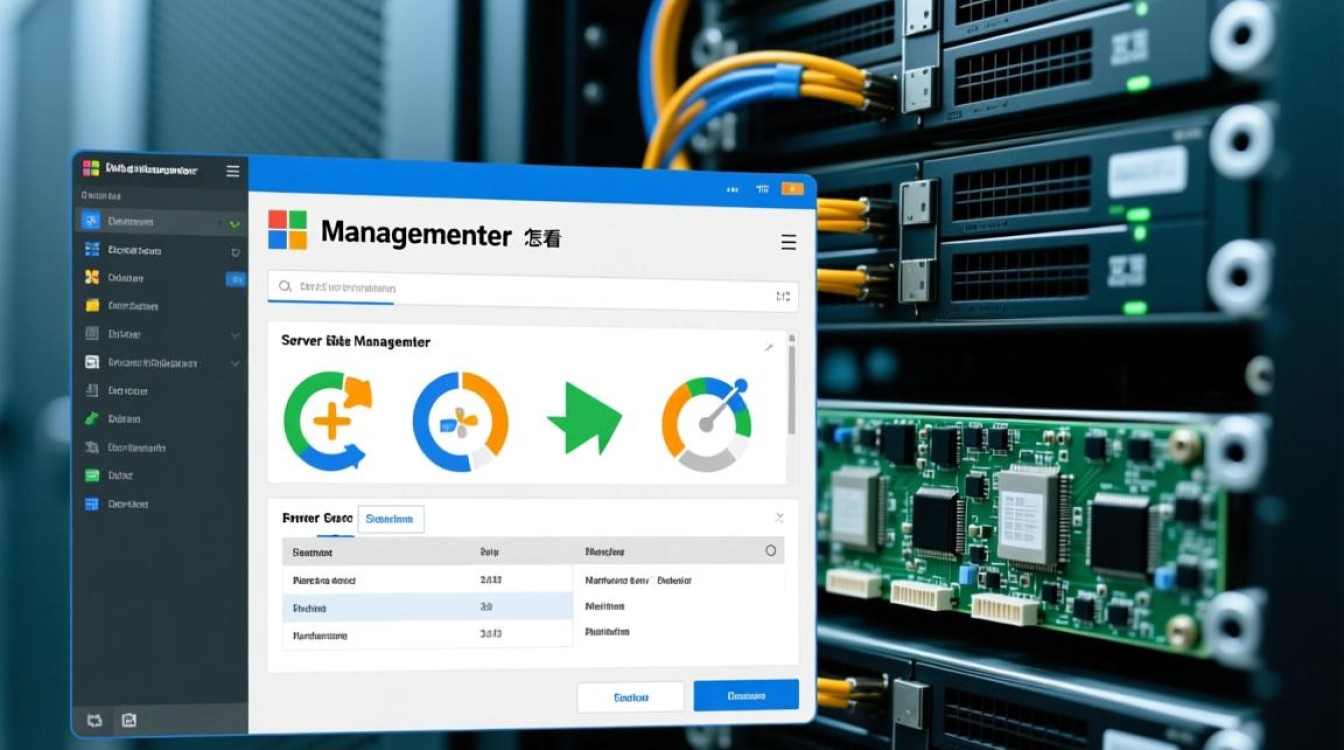This screenshot has height=750, width=1344.
Task: Click the pencil edit icon in server panel
Action: point(768,347)
